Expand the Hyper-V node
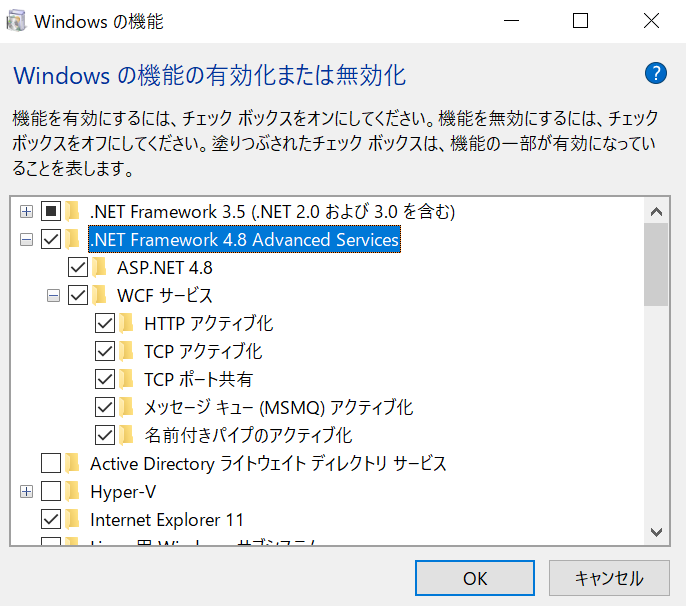 click(27, 492)
